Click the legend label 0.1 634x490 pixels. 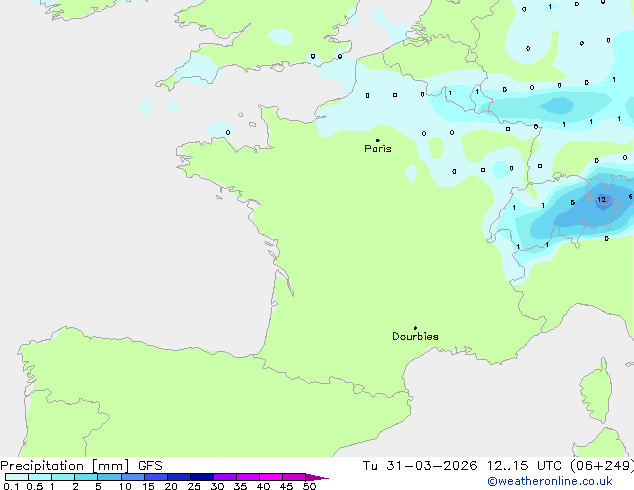[x=11, y=486]
